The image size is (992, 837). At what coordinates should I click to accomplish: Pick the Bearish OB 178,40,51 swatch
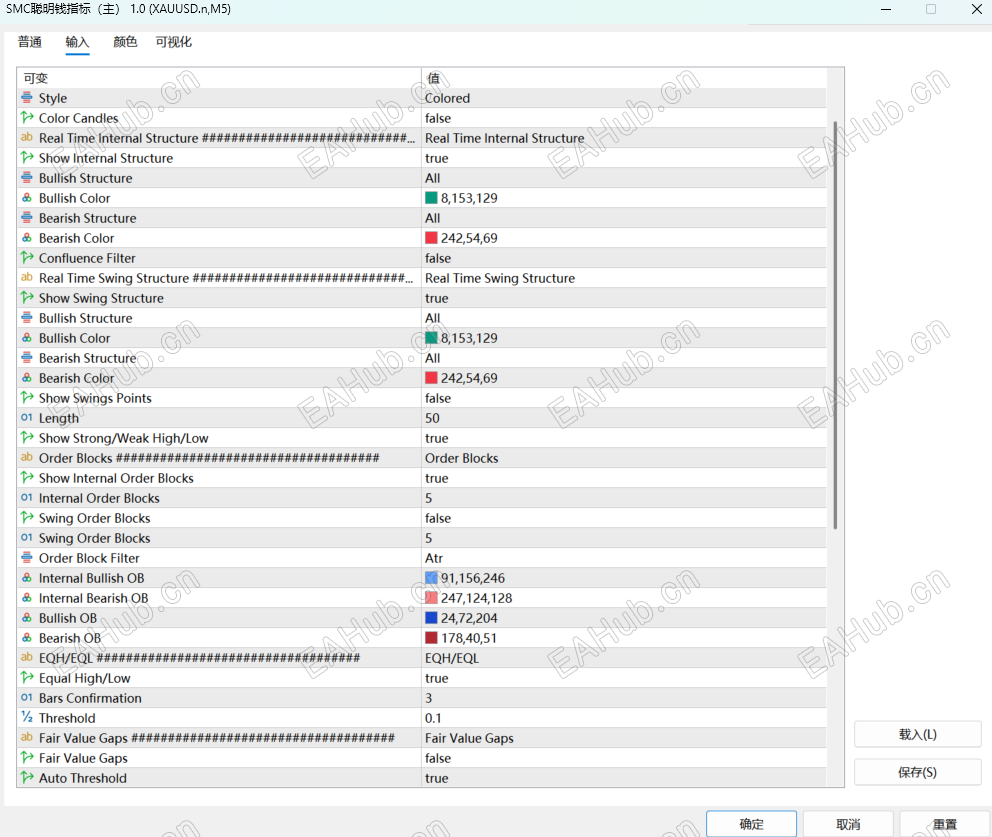431,638
